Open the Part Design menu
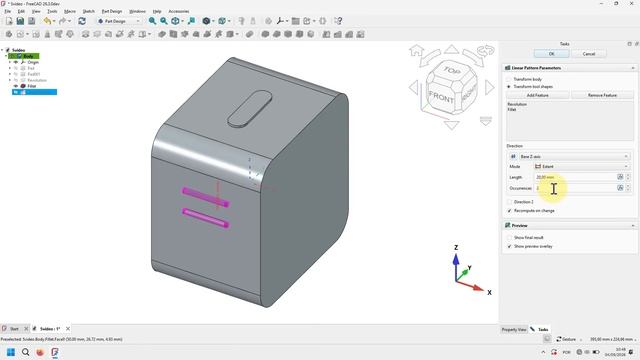640x360 pixels. click(111, 11)
